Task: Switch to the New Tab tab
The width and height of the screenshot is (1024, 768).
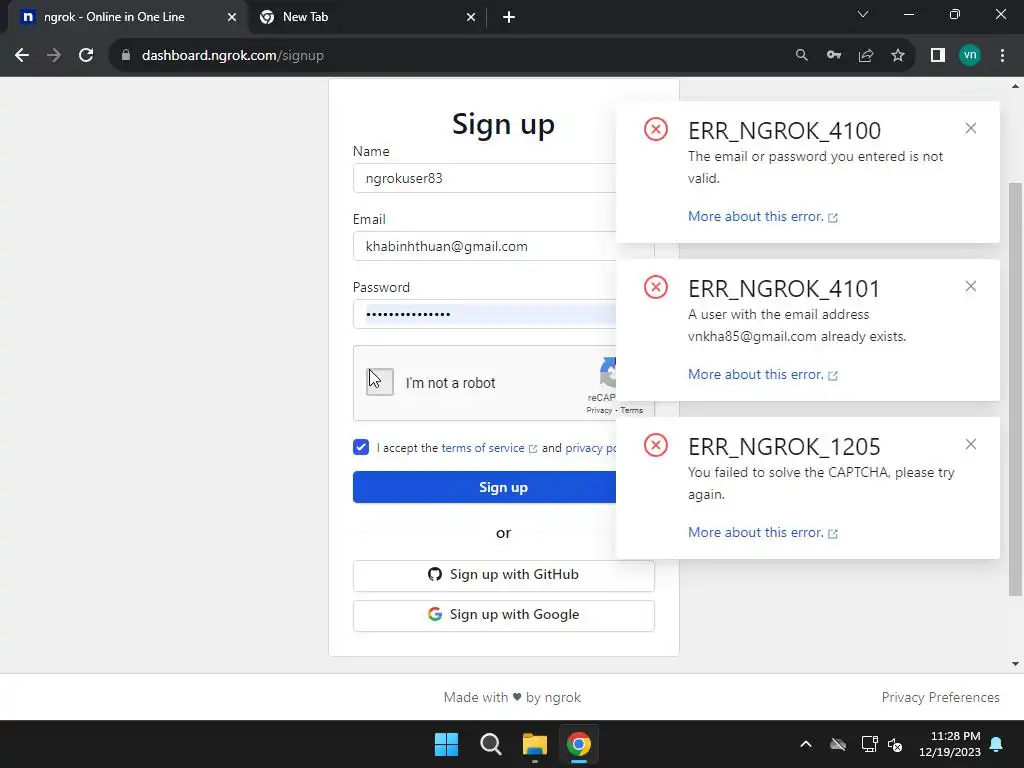Action: pos(366,18)
